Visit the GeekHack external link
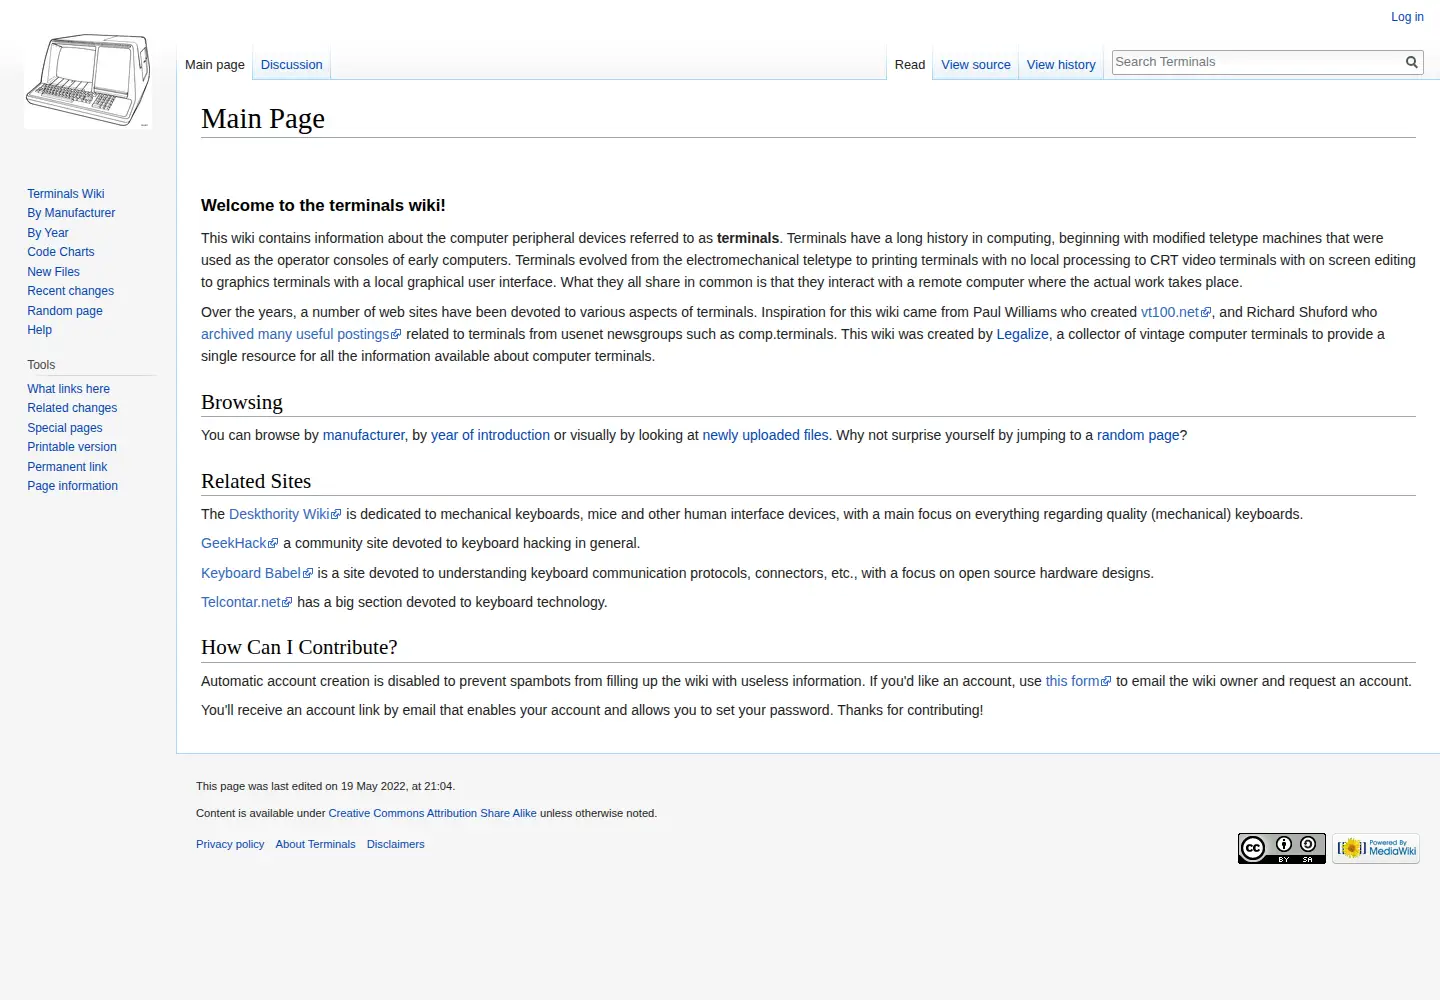 pyautogui.click(x=240, y=543)
